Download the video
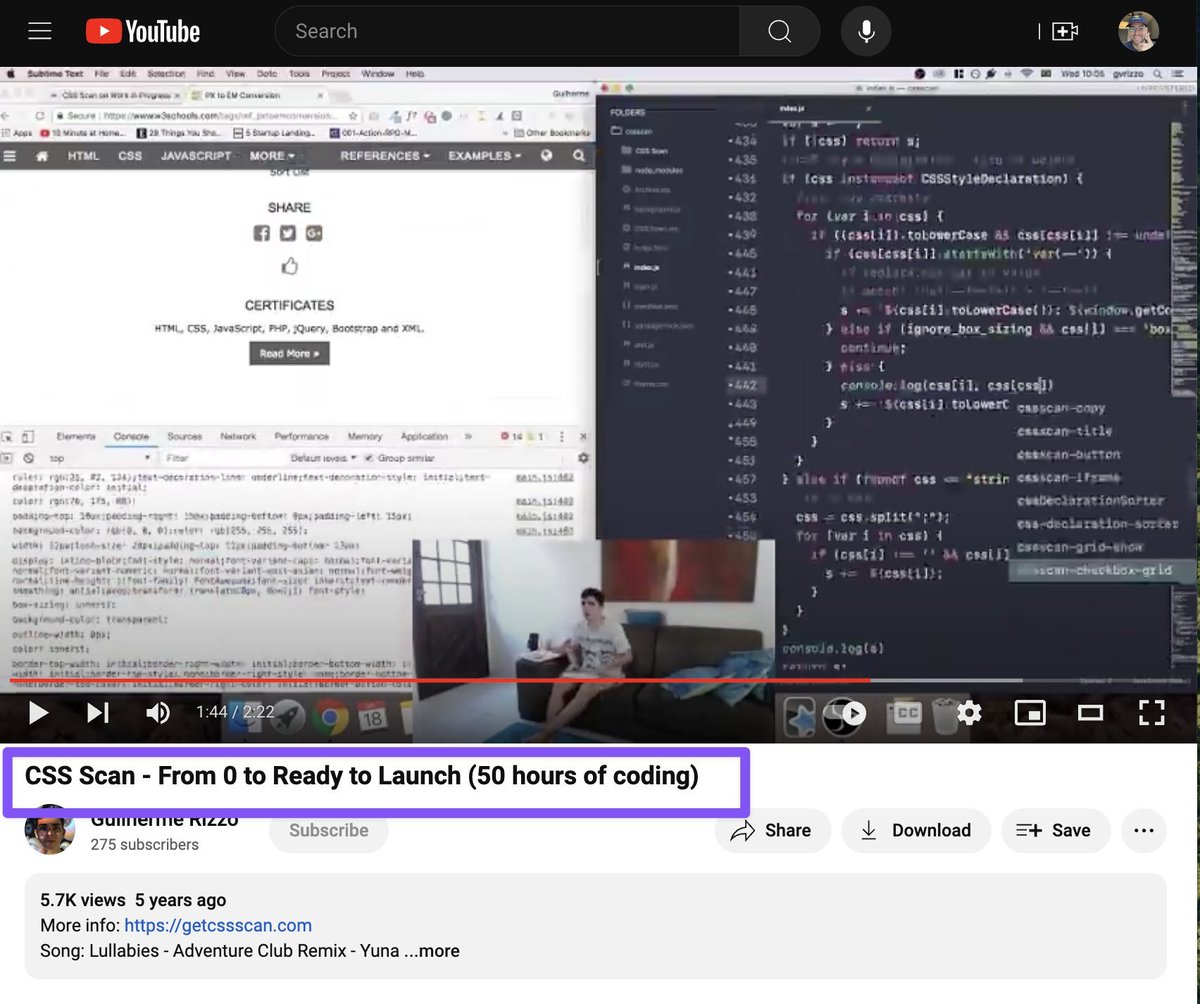Screen dimensions: 1200x1004 click(x=916, y=830)
